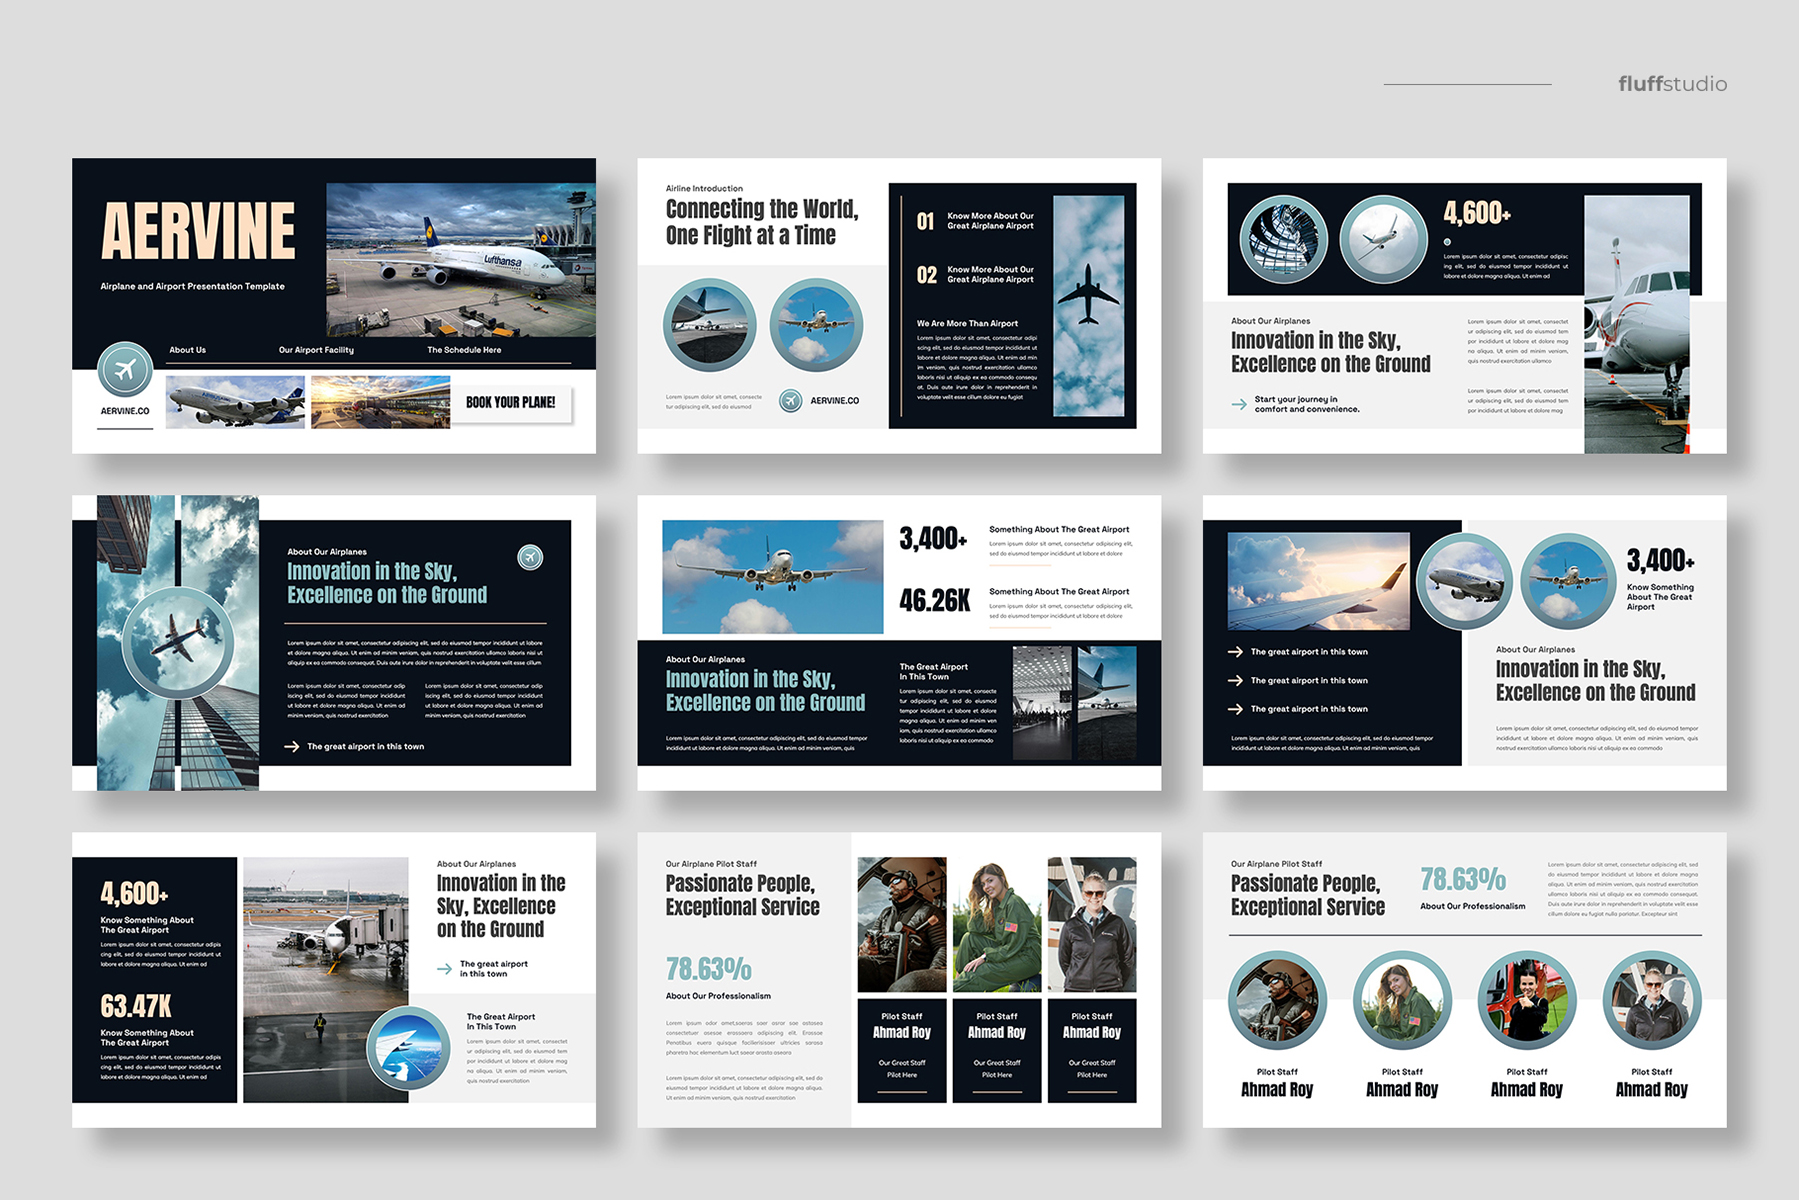Click the arrow beside 'Start your journey in'
The height and width of the screenshot is (1200, 1799).
click(1238, 404)
